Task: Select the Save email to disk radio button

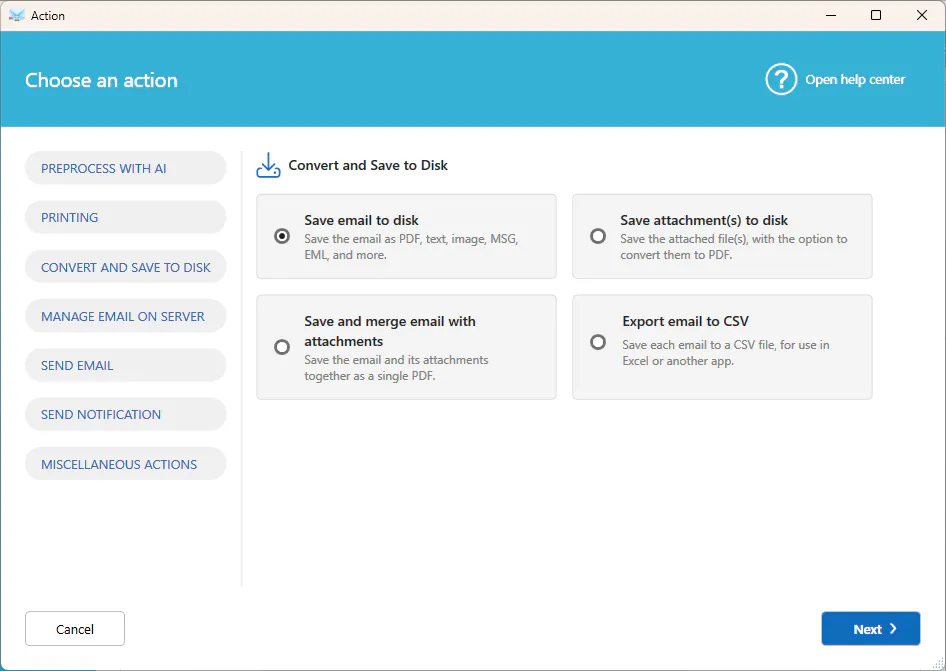Action: 282,236
